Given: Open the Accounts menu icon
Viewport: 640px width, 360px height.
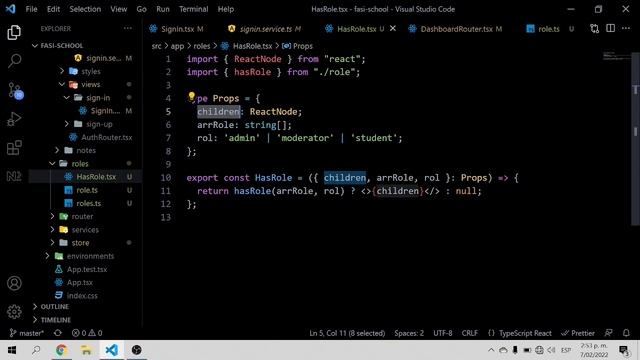Looking at the screenshot, I should click(14, 283).
